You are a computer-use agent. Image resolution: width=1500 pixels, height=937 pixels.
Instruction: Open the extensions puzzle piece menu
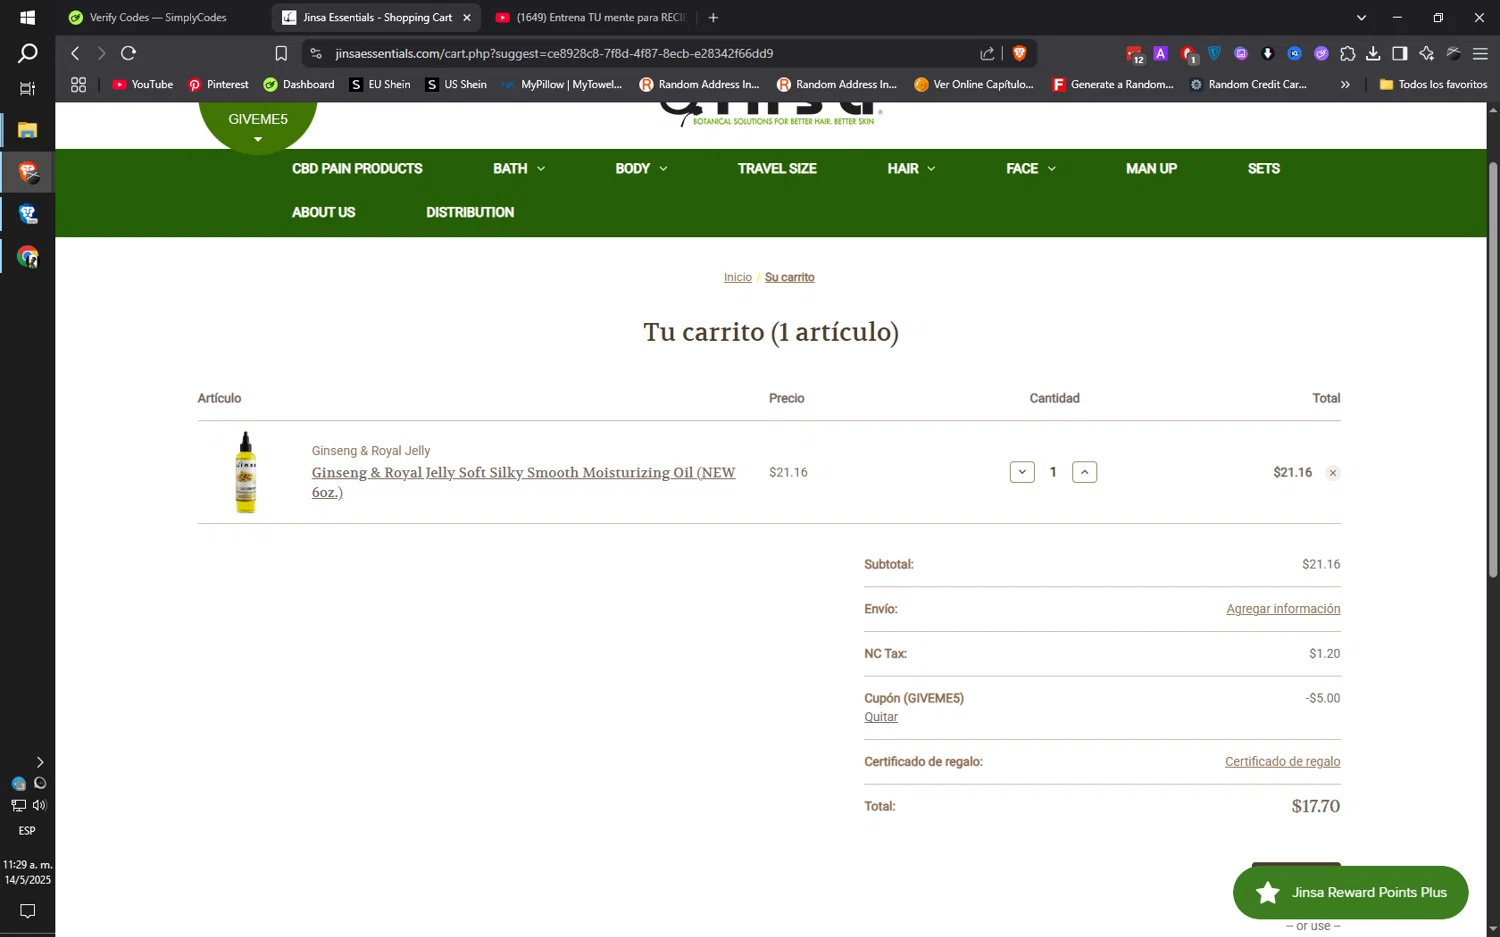(x=1347, y=53)
